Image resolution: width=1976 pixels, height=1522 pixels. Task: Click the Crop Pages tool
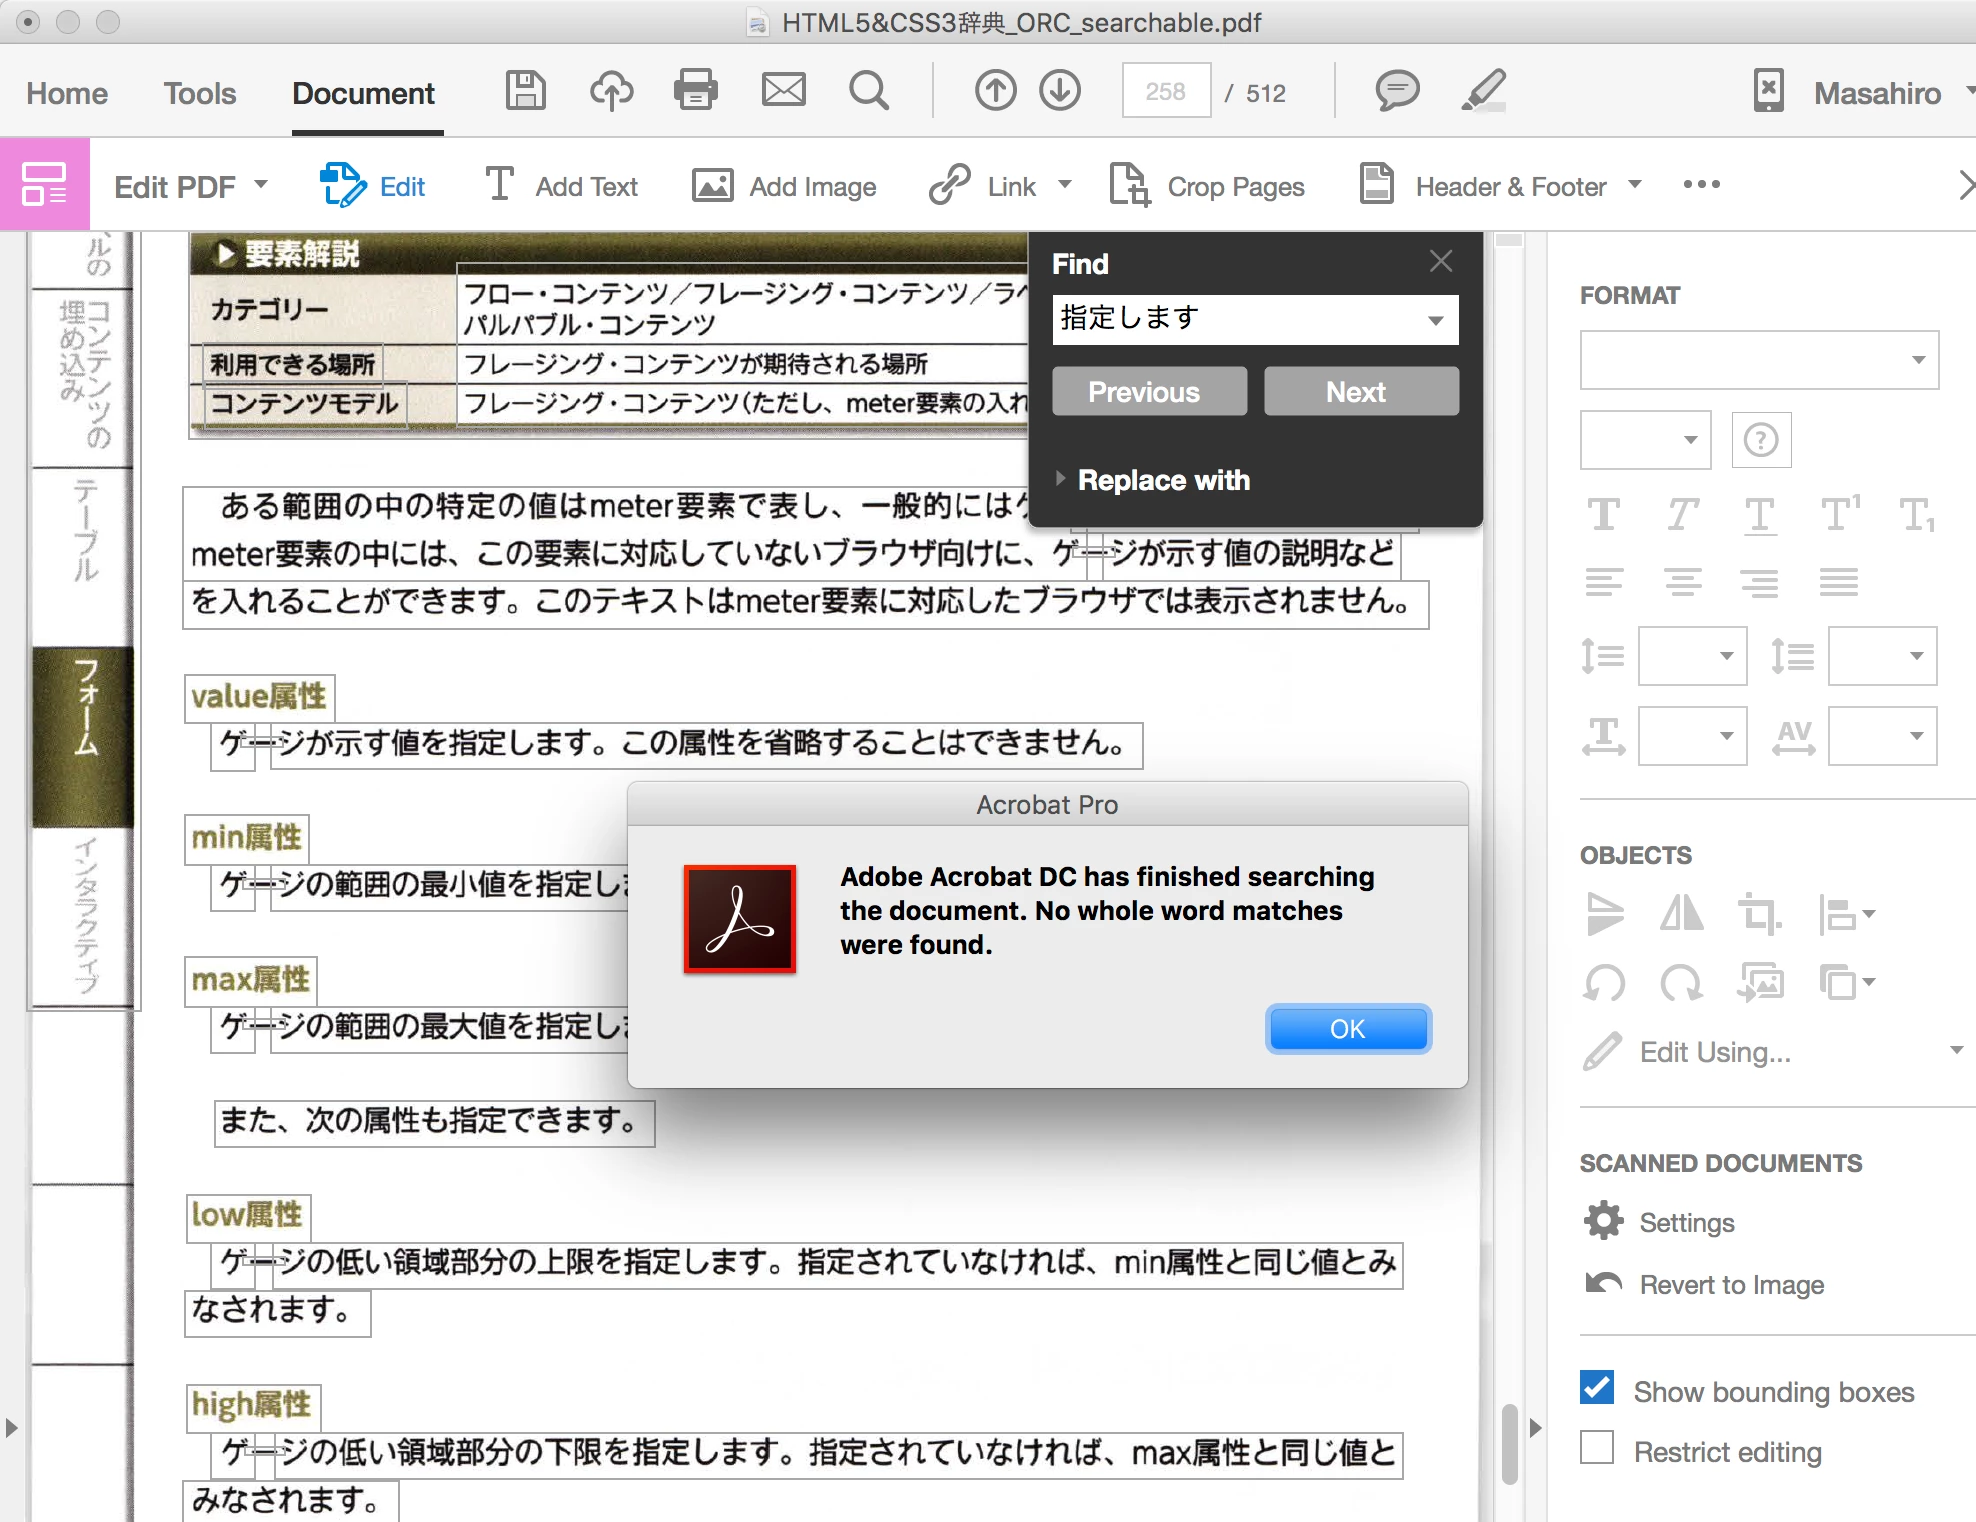coord(1208,186)
